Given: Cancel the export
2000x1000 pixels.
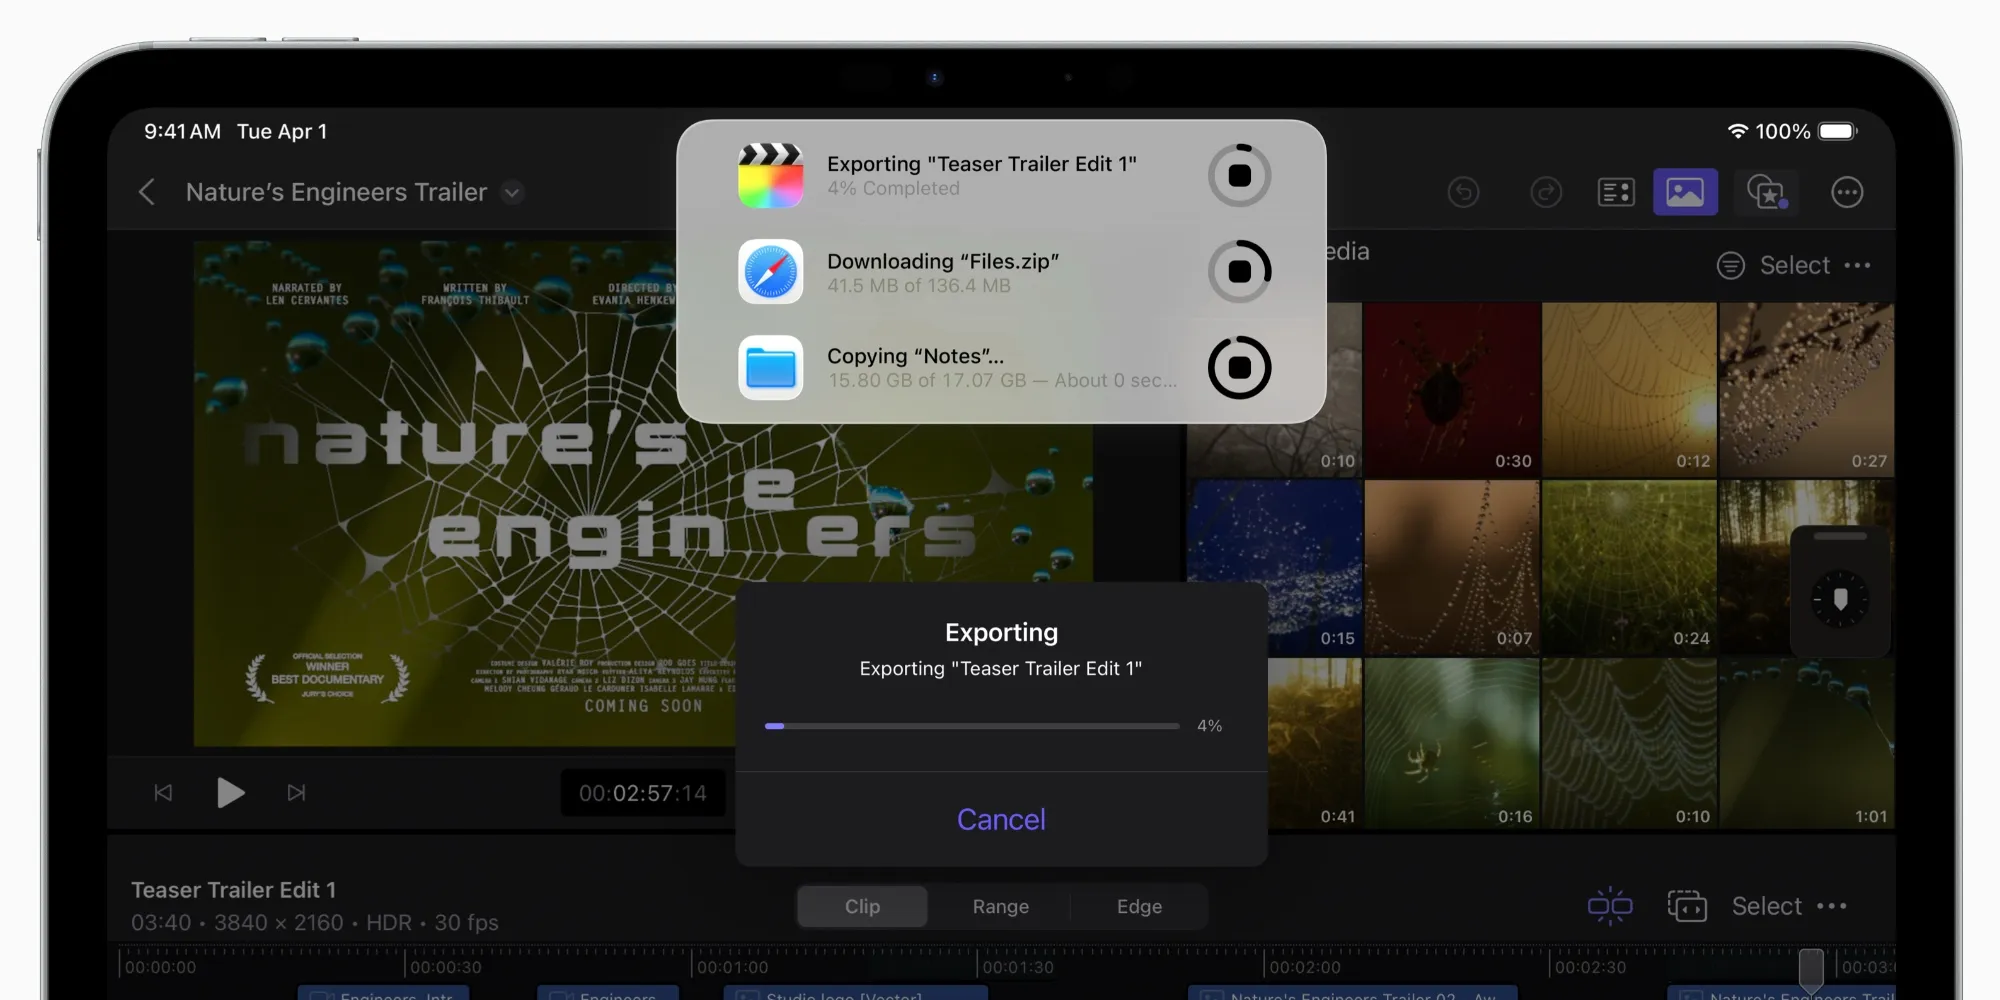Looking at the screenshot, I should tap(1001, 819).
